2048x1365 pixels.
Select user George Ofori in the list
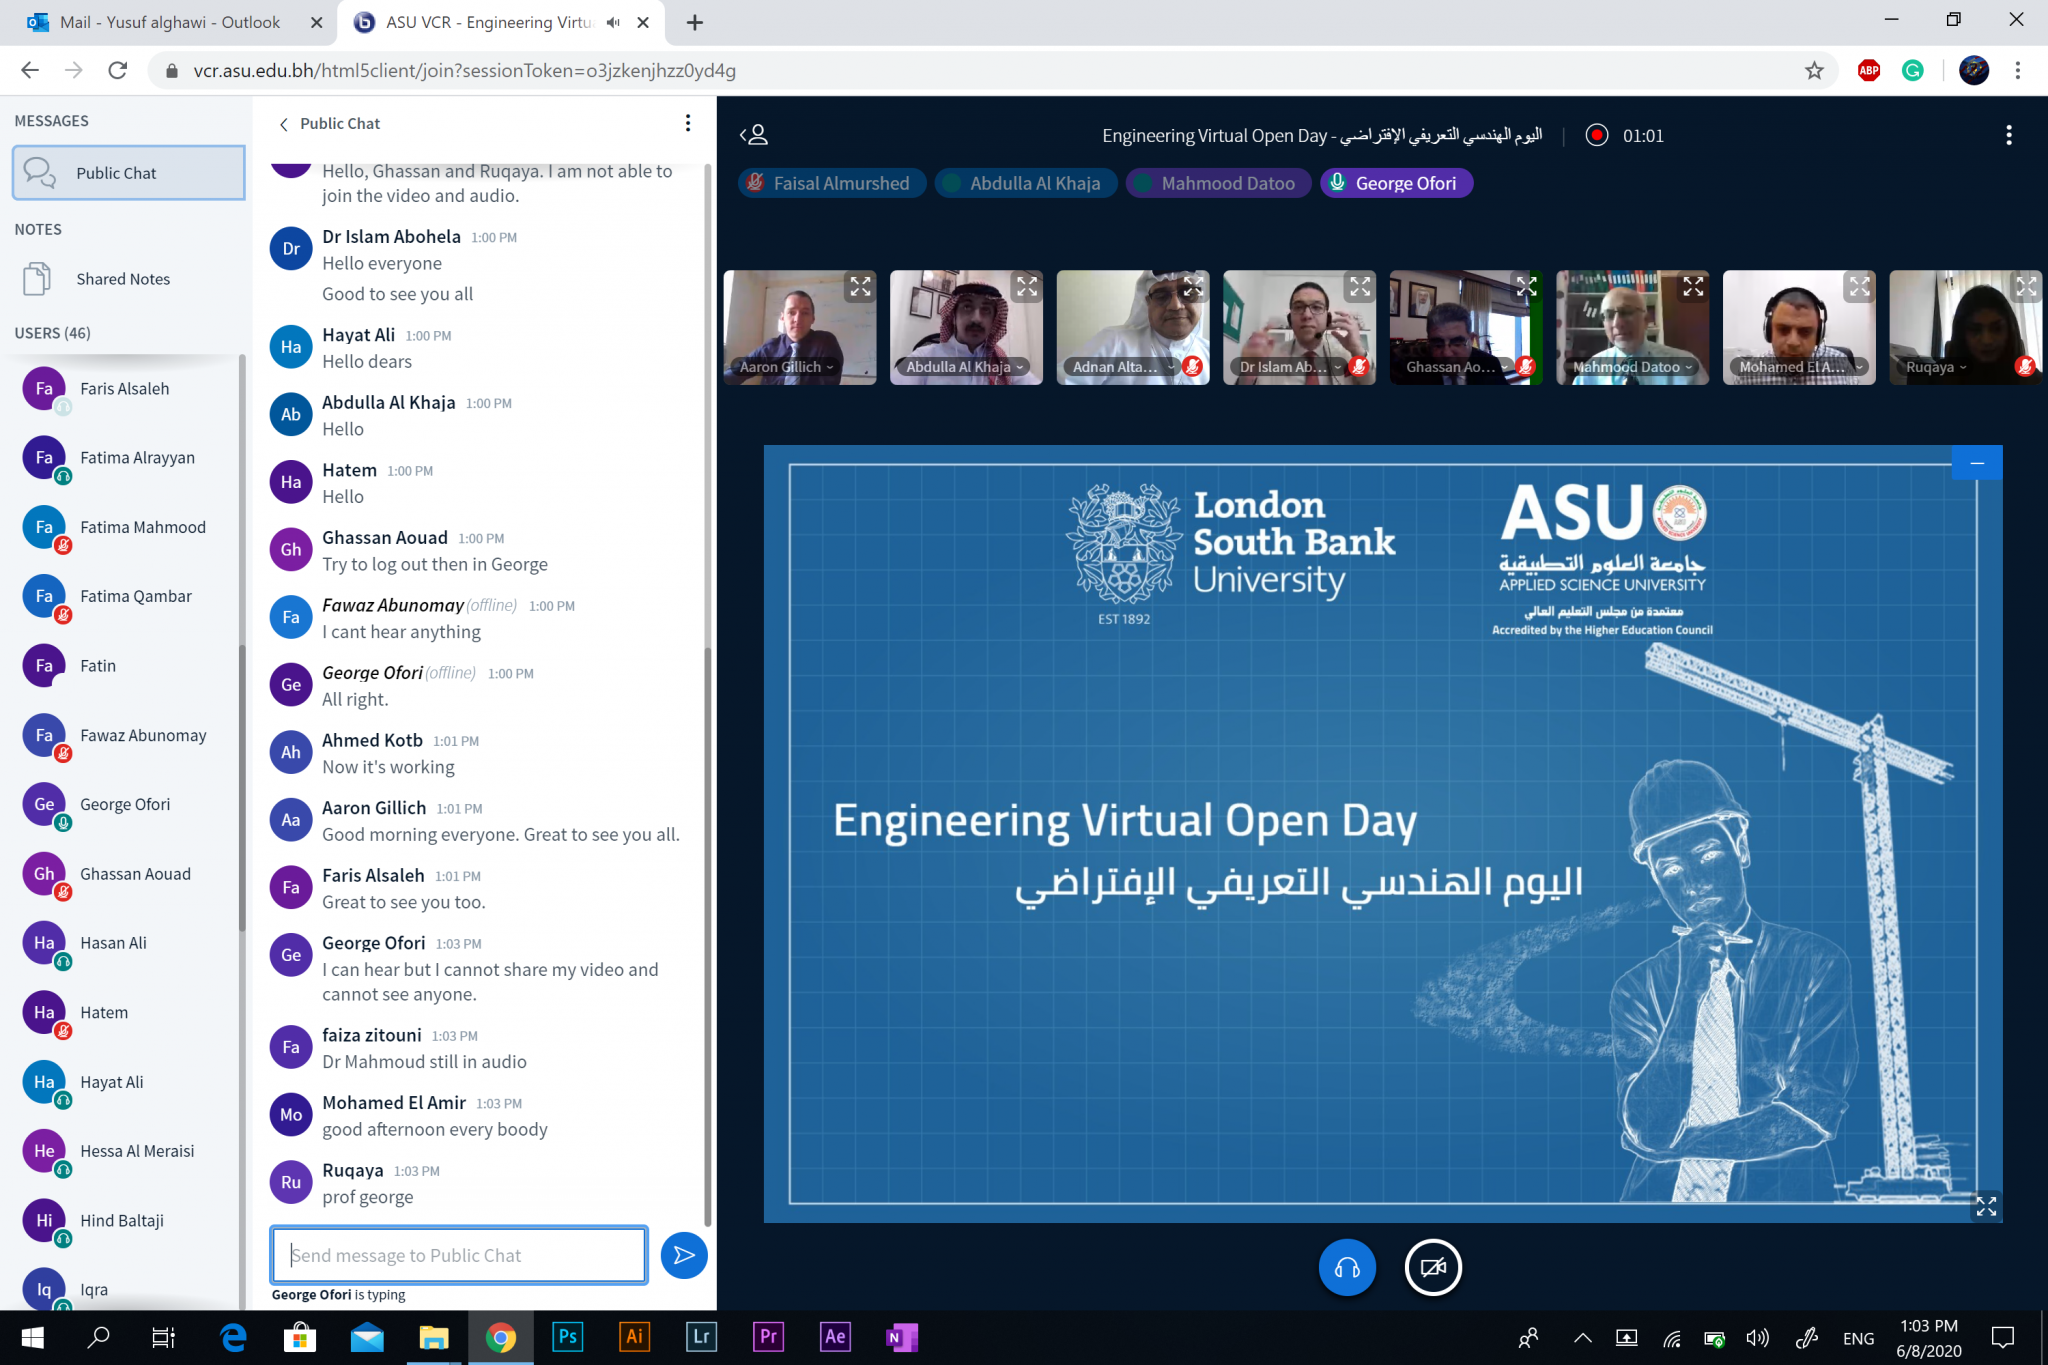125,805
